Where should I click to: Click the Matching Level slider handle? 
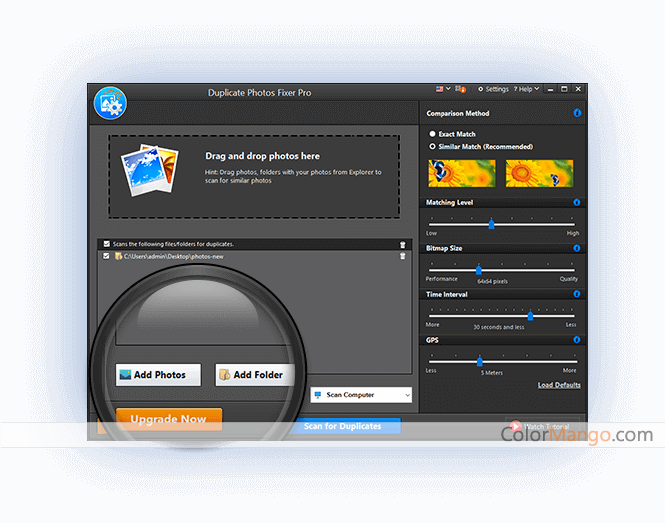(492, 224)
